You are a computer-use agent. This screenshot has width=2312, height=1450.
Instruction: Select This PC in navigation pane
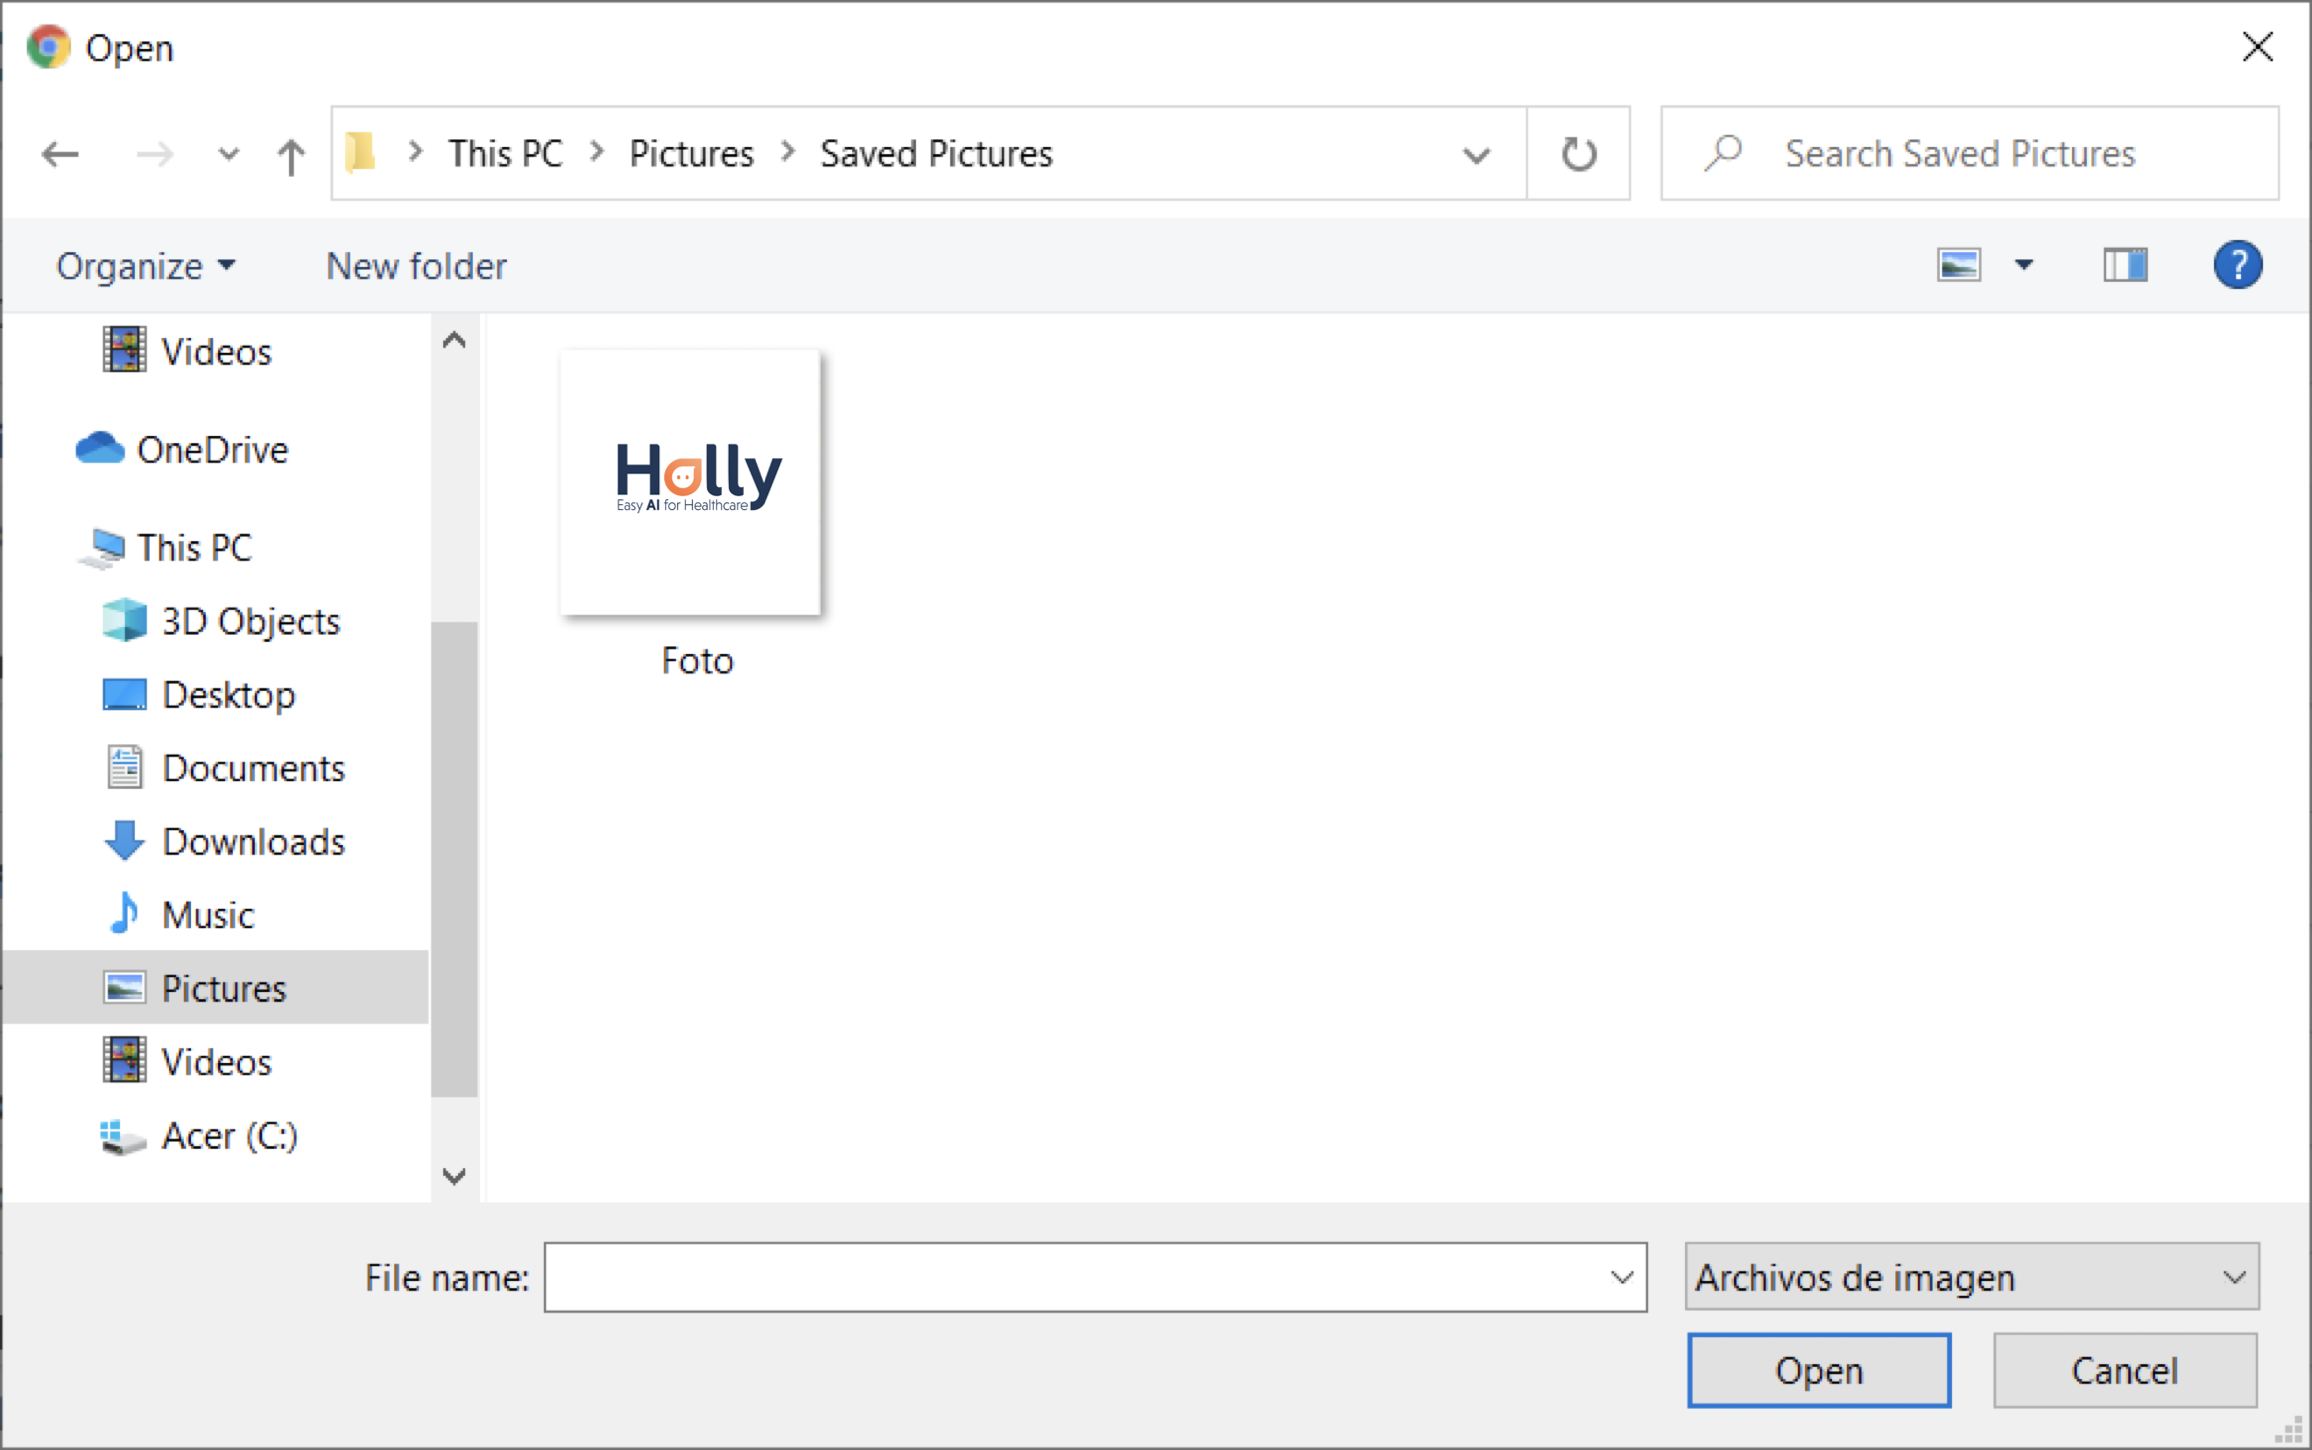tap(194, 548)
